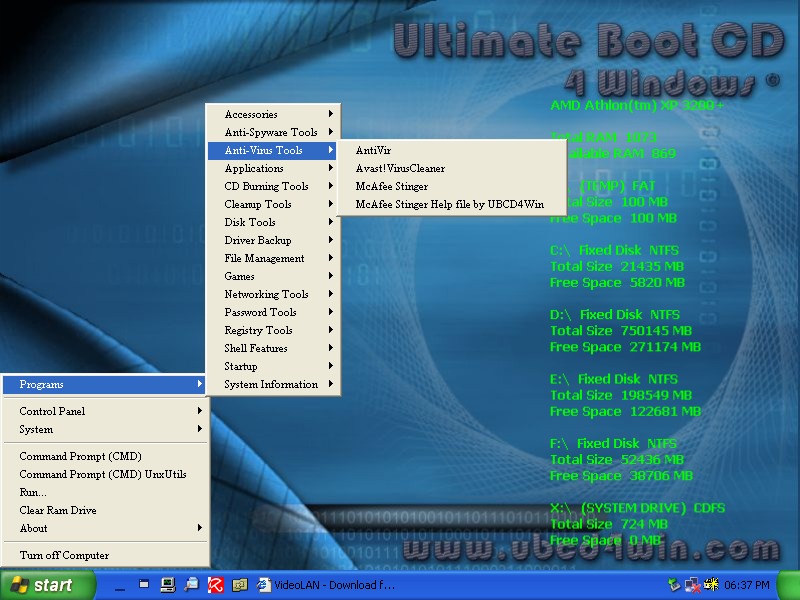
Task: Click the small window icon in quick launch
Action: click(144, 585)
